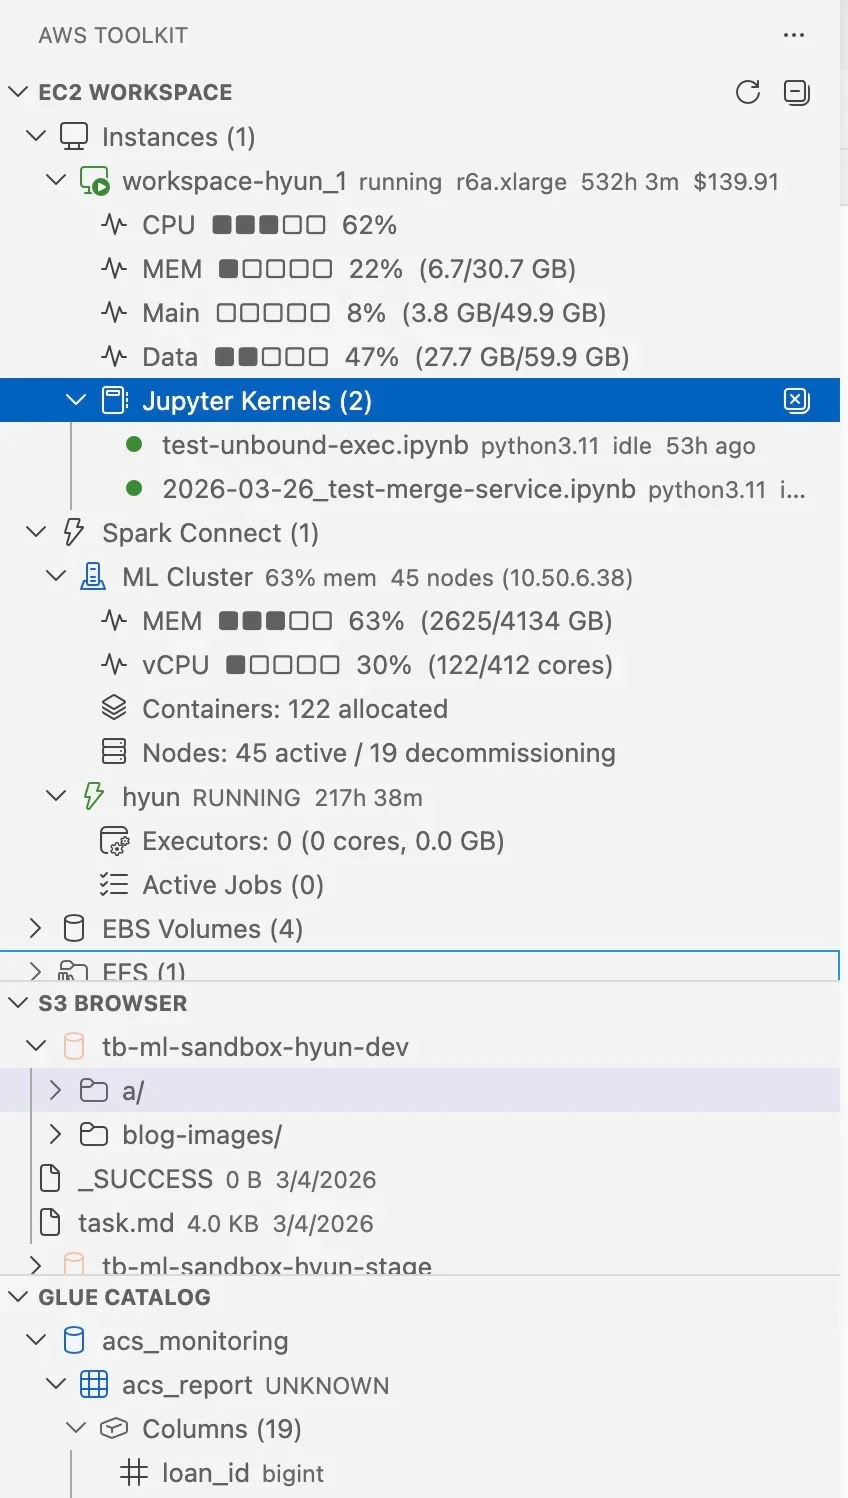Expand the blog-images/ folder
The height and width of the screenshot is (1498, 848).
click(x=56, y=1135)
